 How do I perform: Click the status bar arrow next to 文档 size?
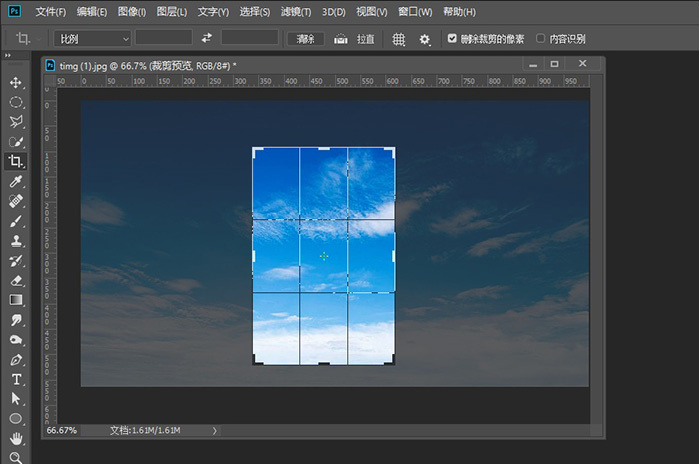[x=214, y=430]
